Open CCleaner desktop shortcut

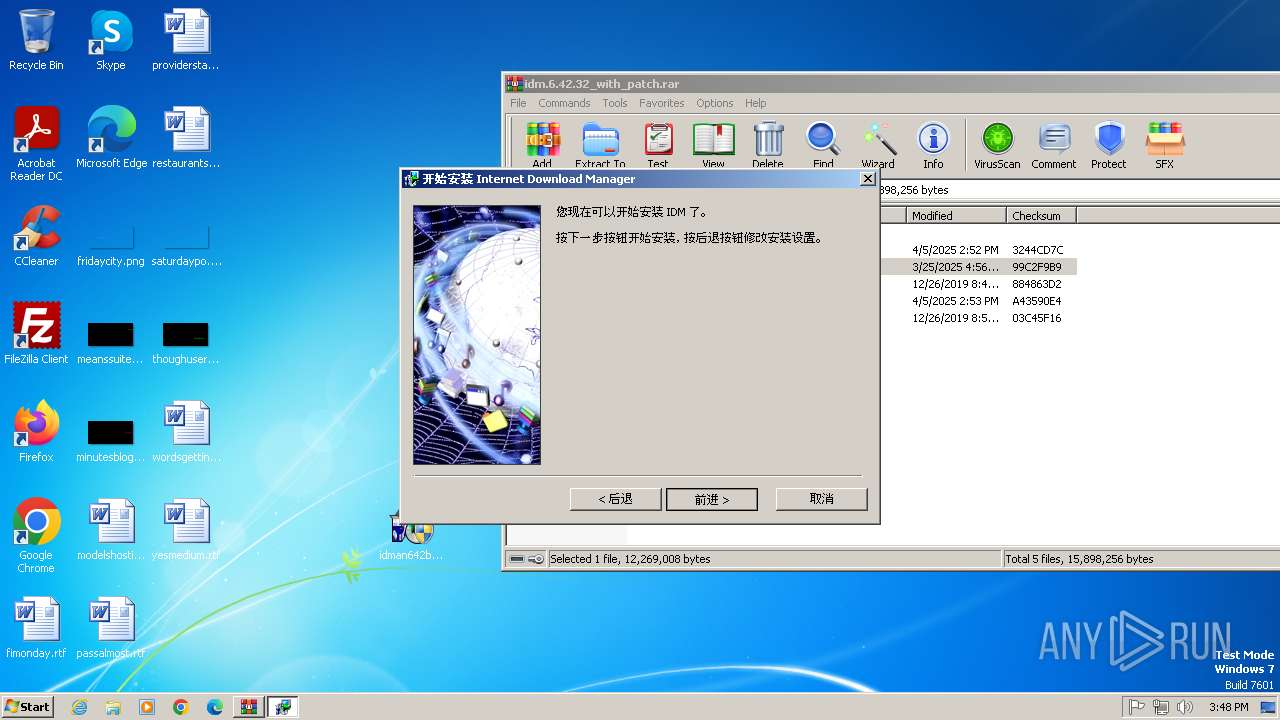36,235
